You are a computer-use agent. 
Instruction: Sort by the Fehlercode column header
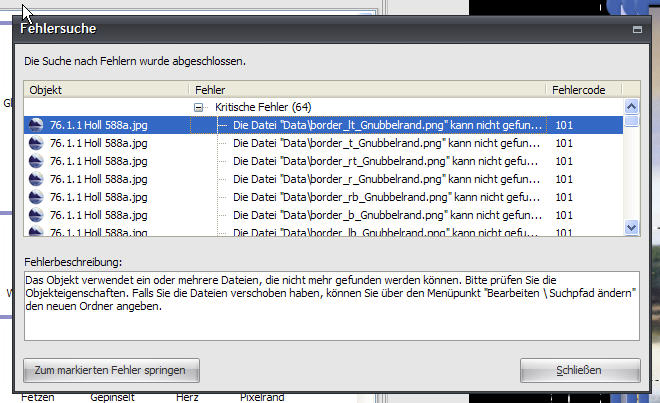click(584, 89)
